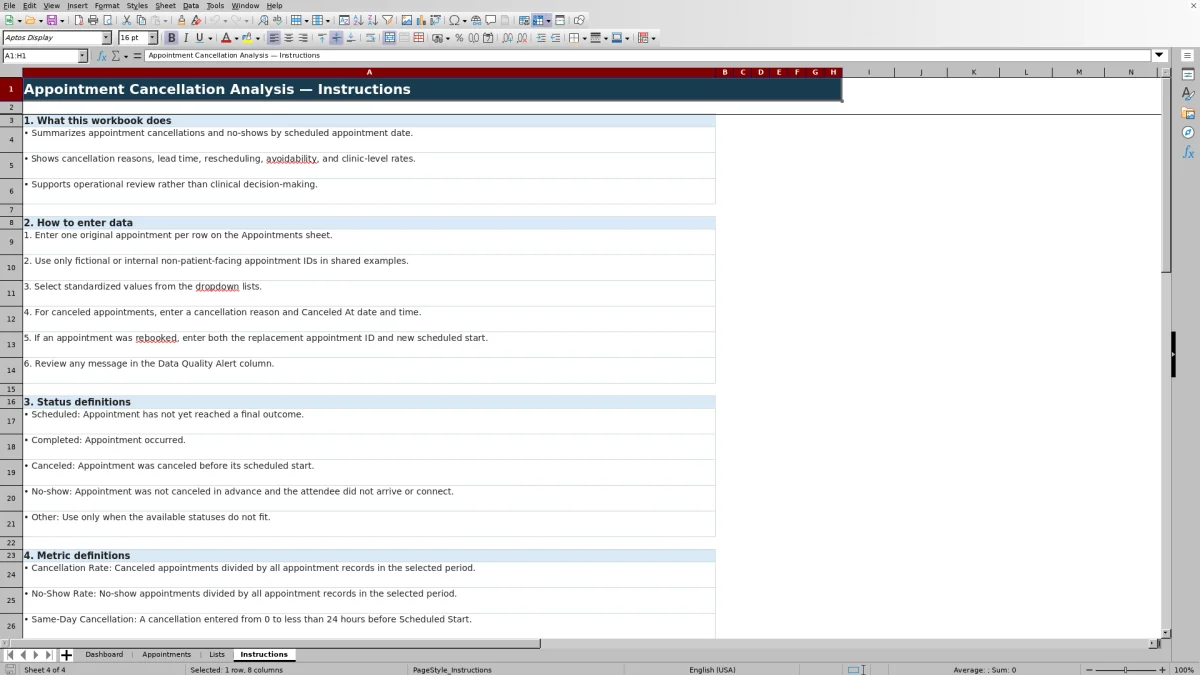This screenshot has width=1200, height=675.
Task: Open the Select Function sum dropdown arrow
Action: click(126, 56)
